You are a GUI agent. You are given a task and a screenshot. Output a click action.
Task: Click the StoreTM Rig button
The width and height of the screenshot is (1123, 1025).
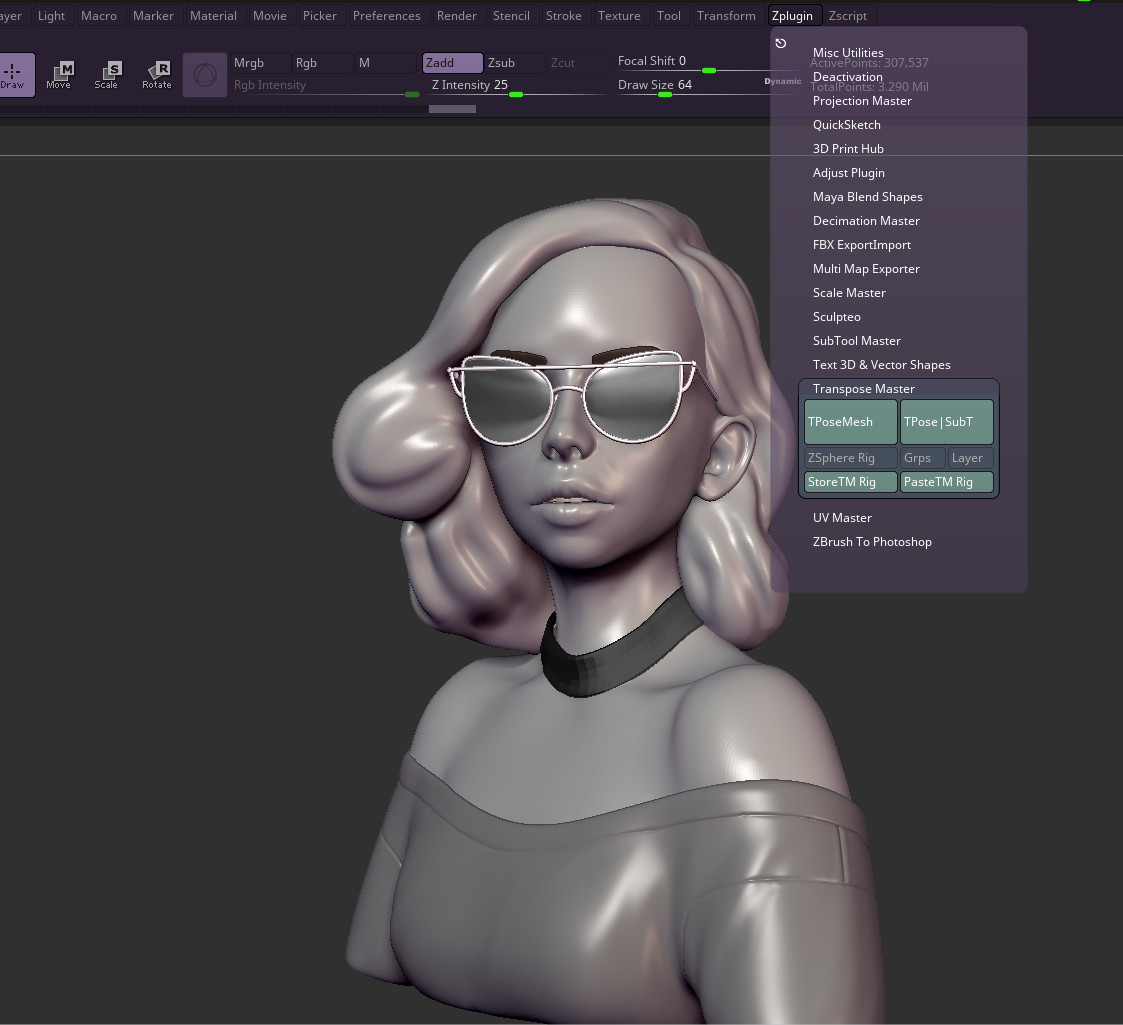851,482
